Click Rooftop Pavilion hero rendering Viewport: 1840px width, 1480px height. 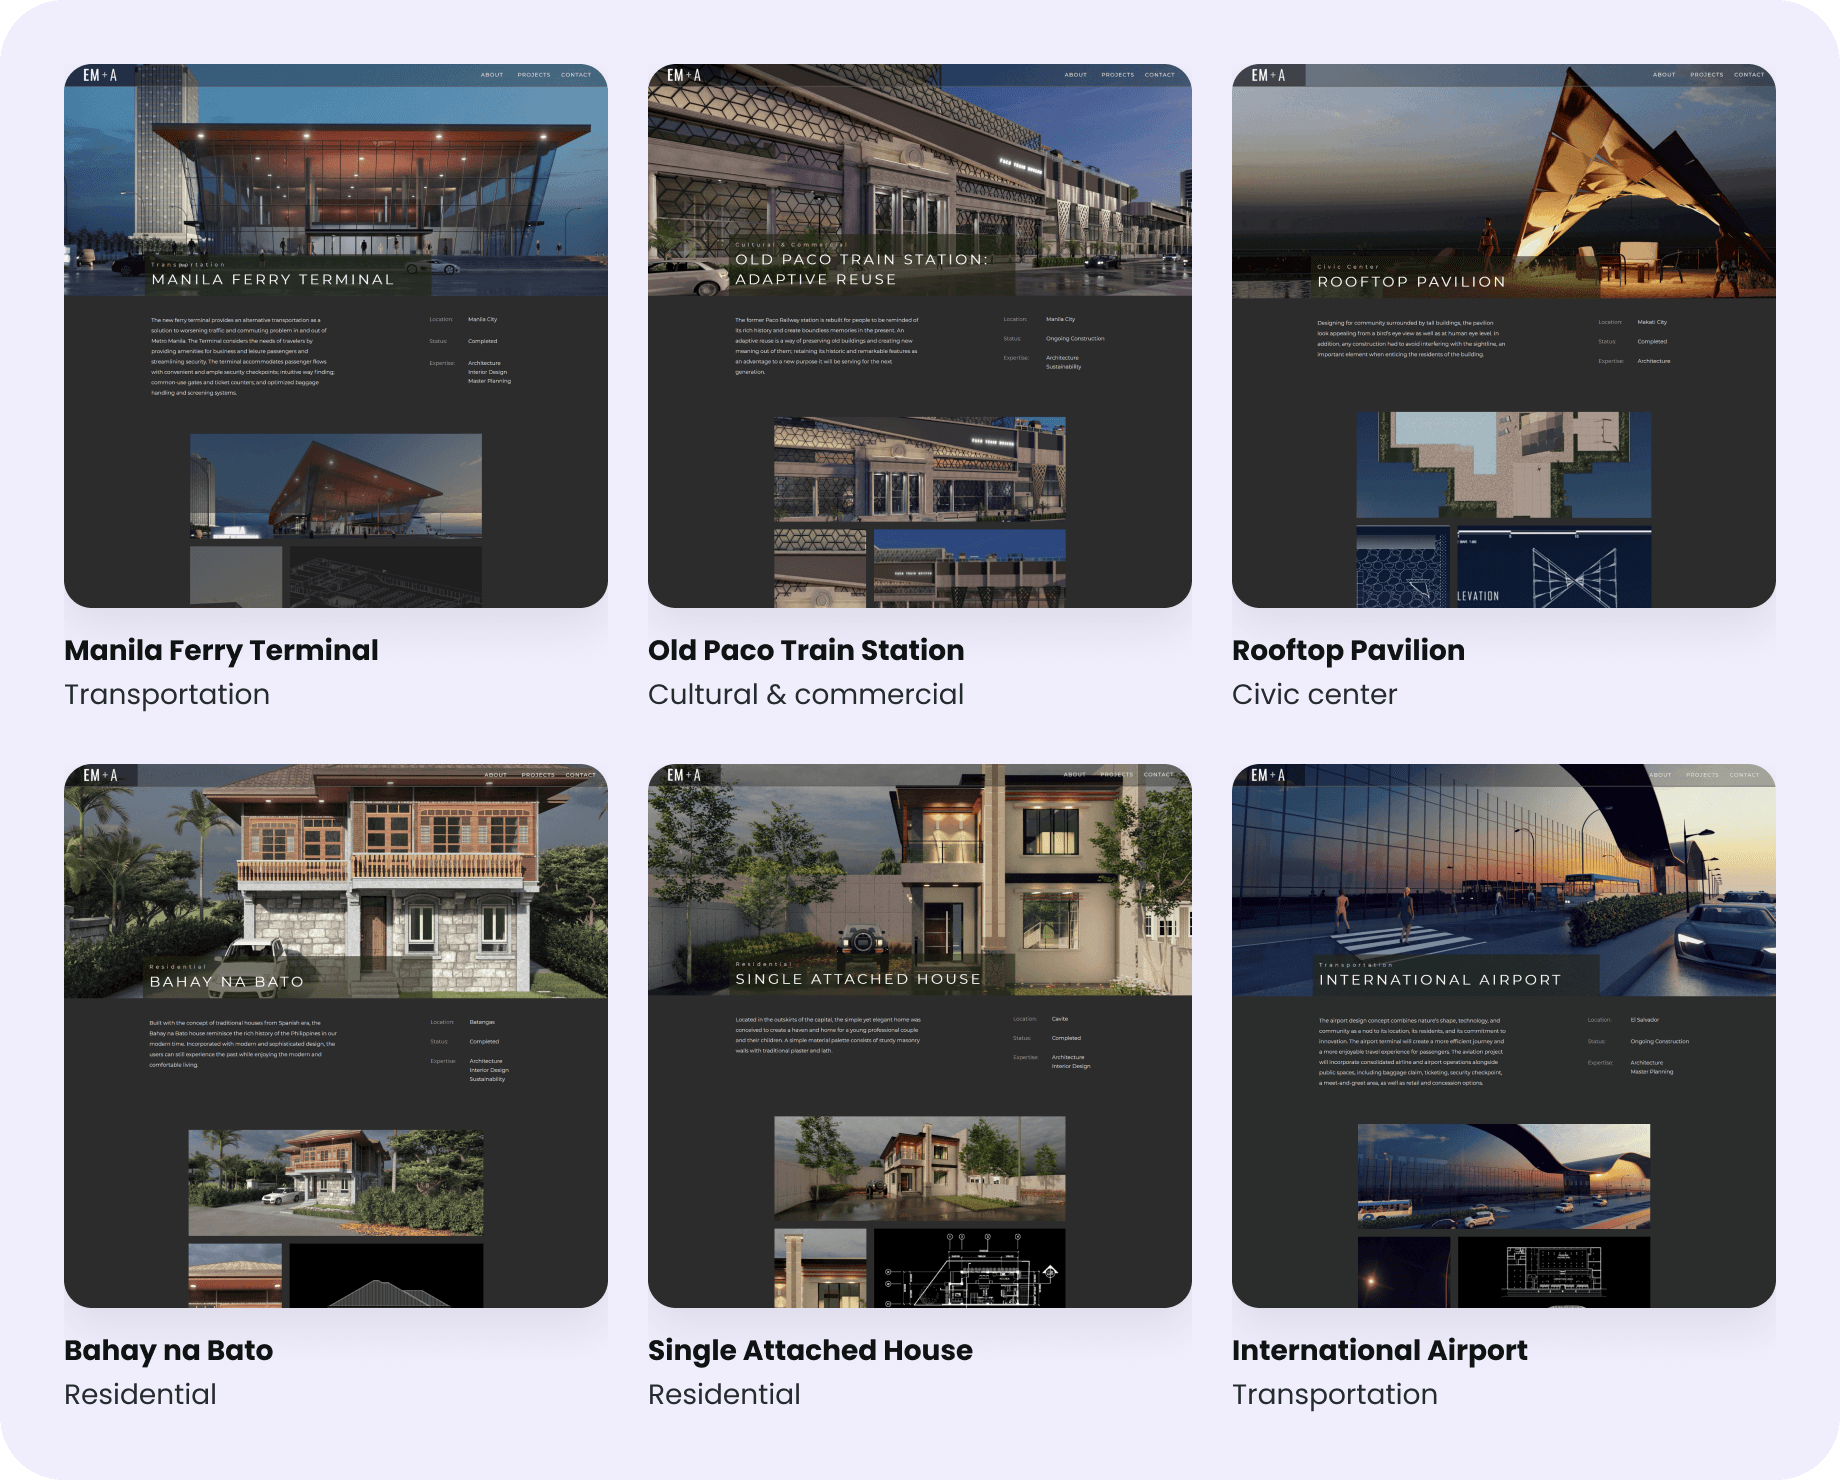(x=1504, y=181)
